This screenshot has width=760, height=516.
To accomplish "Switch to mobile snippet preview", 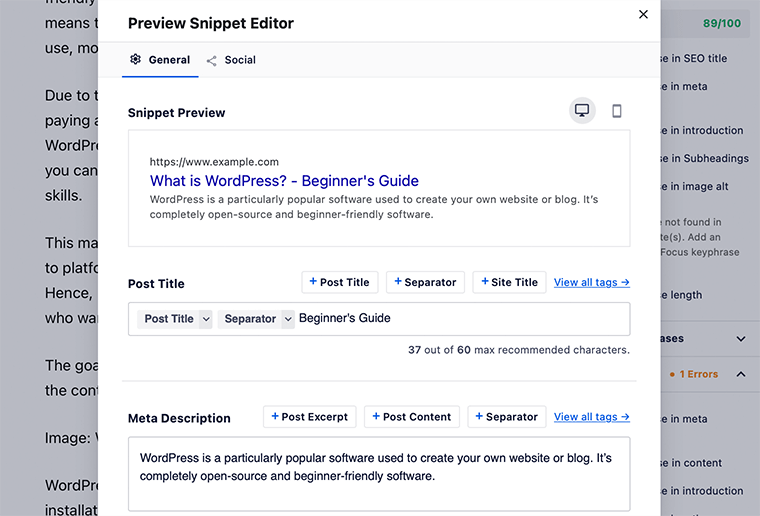I will click(x=617, y=111).
